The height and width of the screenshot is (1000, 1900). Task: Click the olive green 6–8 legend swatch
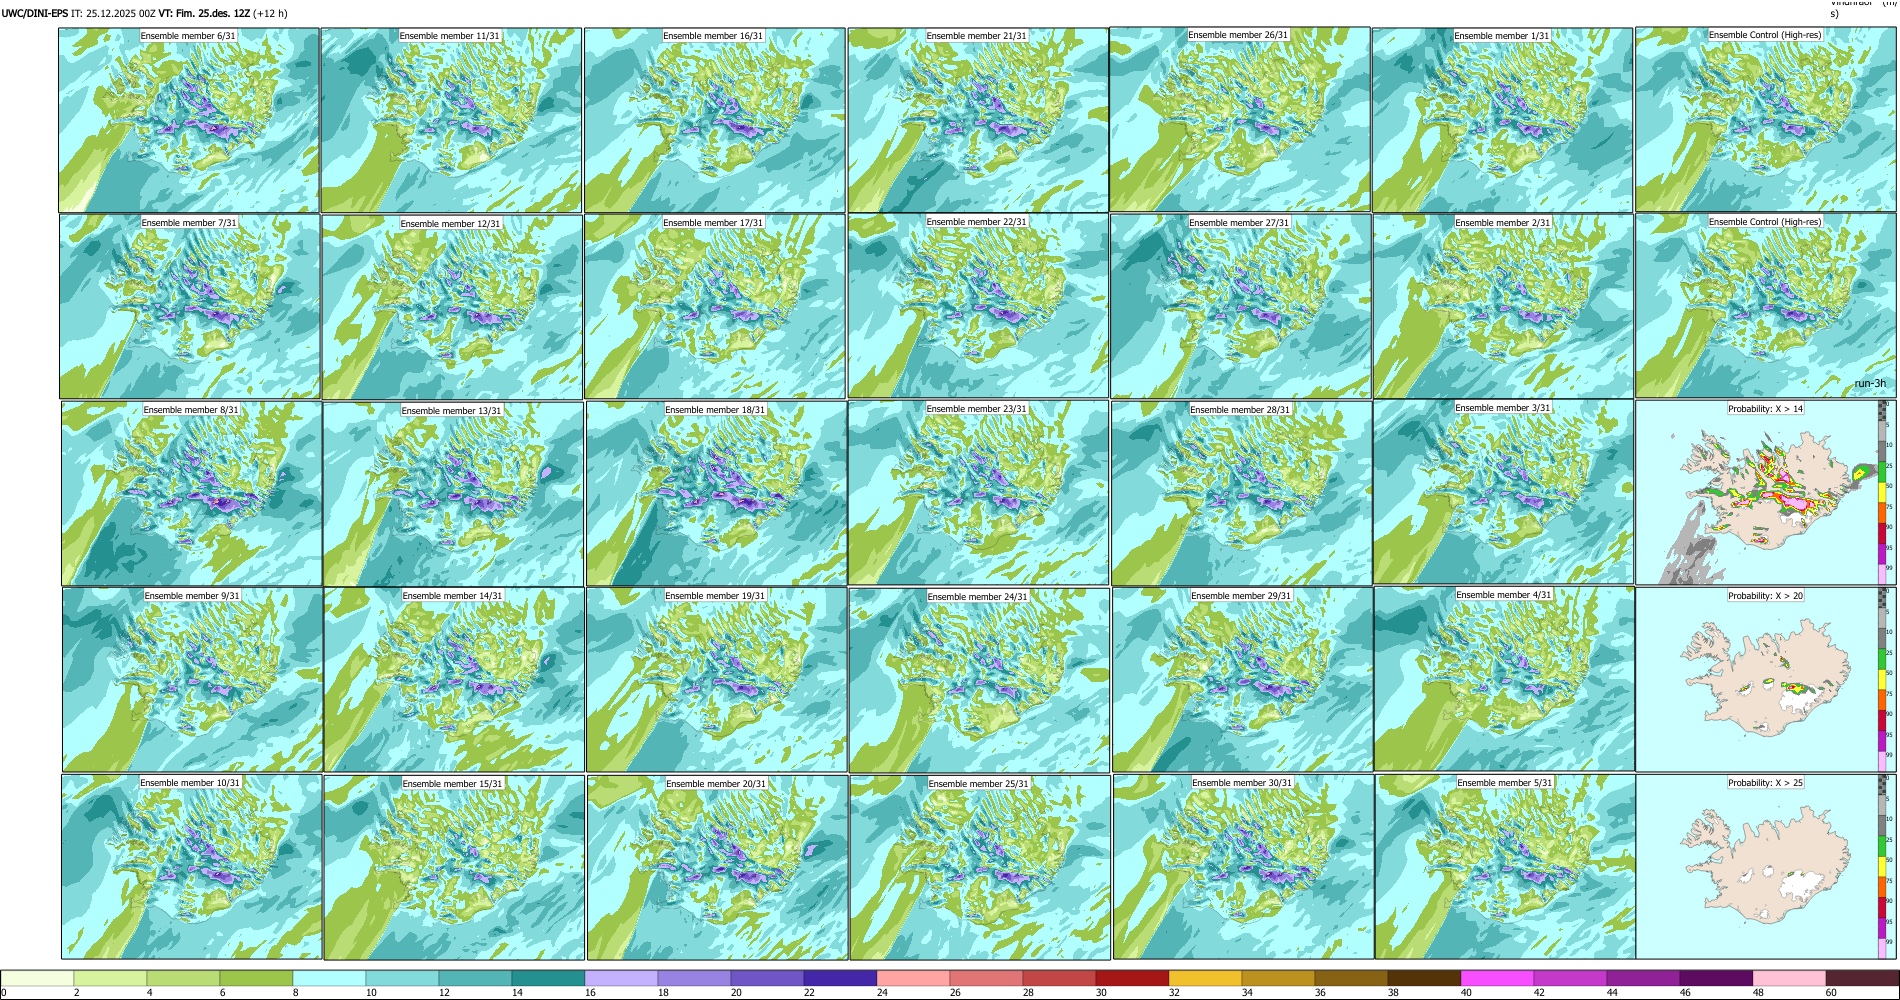[x=256, y=978]
